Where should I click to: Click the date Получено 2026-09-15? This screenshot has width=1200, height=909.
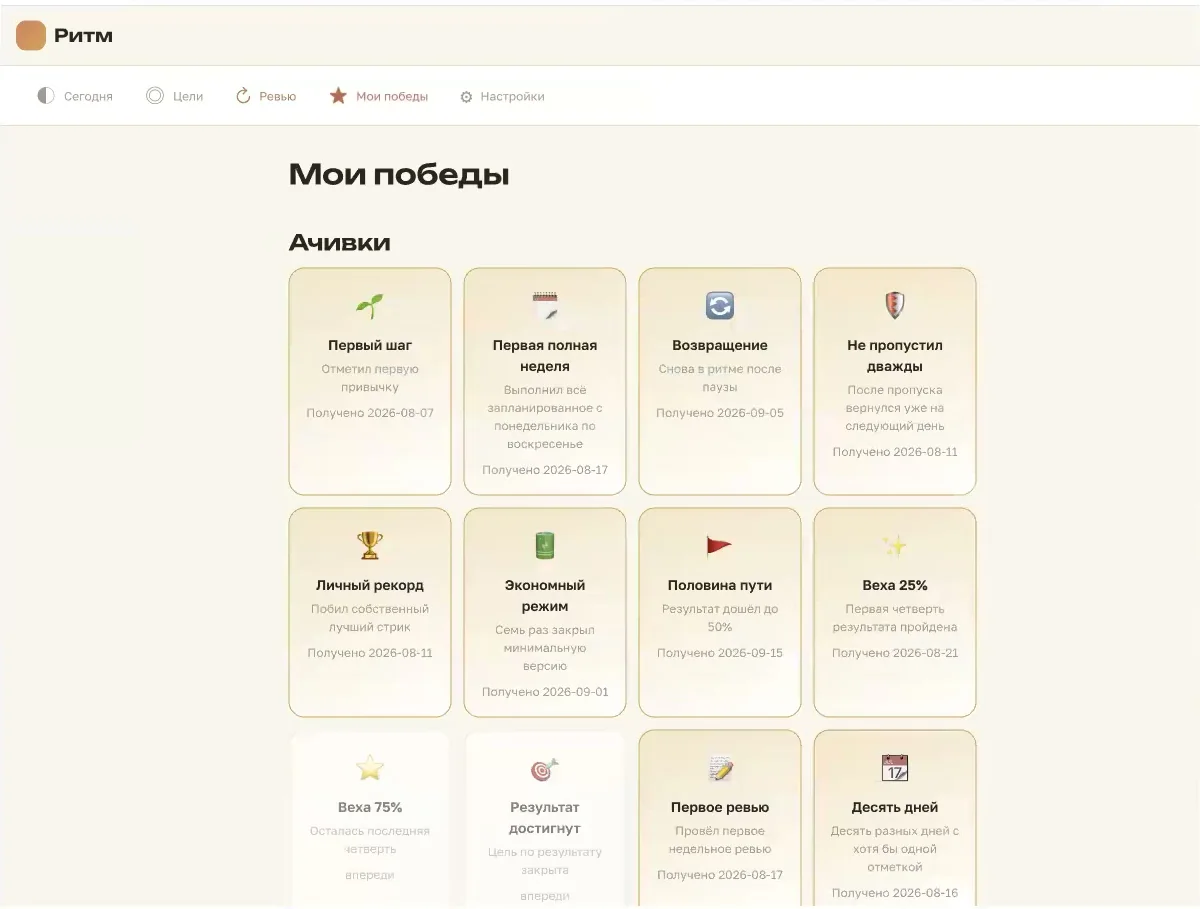(x=720, y=653)
